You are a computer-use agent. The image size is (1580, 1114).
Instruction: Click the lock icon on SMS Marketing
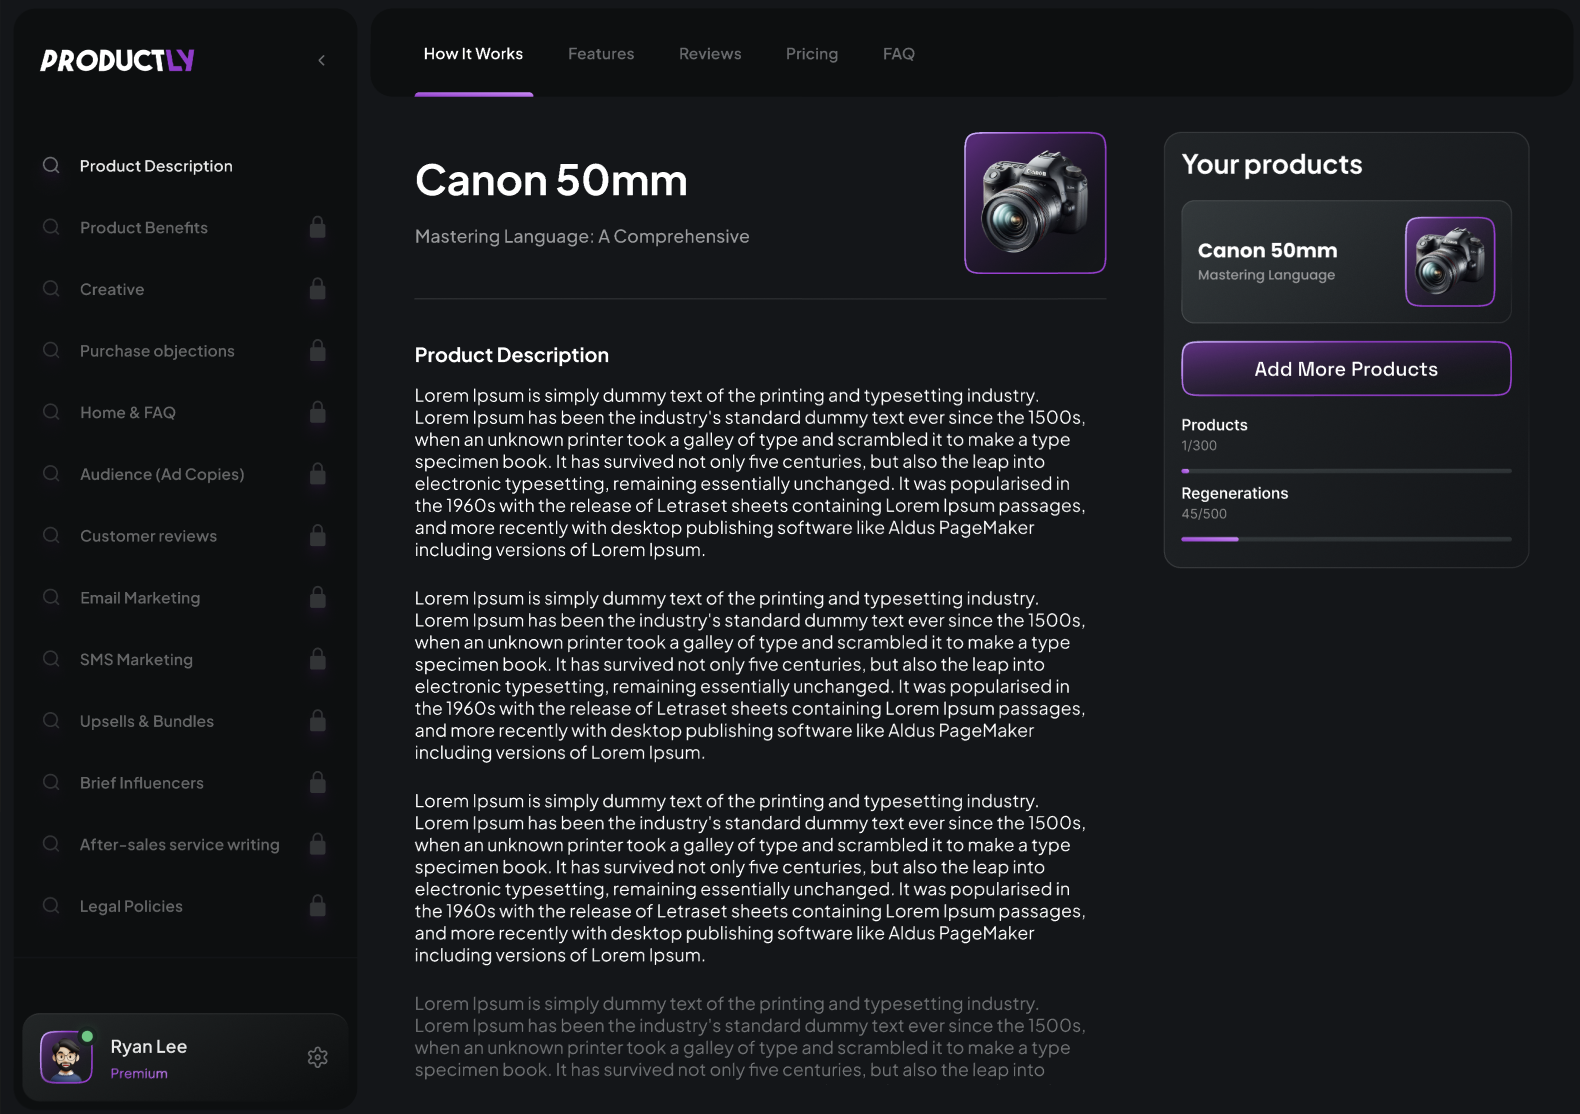pos(317,659)
